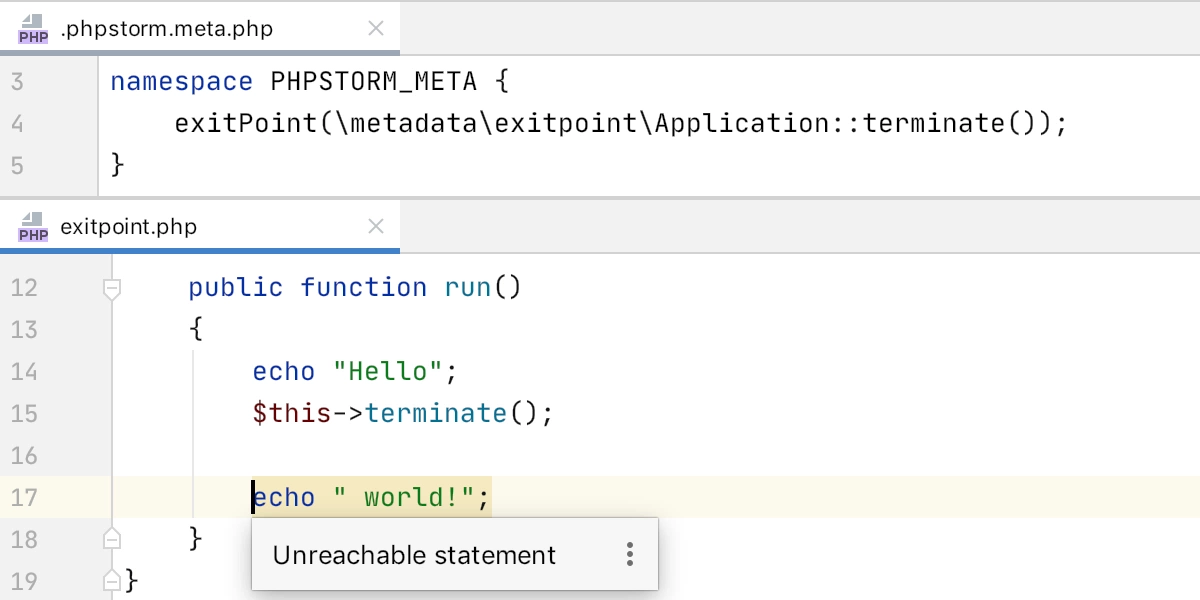Click the '$this' variable on line 15
The width and height of the screenshot is (1200, 600).
[x=292, y=413]
